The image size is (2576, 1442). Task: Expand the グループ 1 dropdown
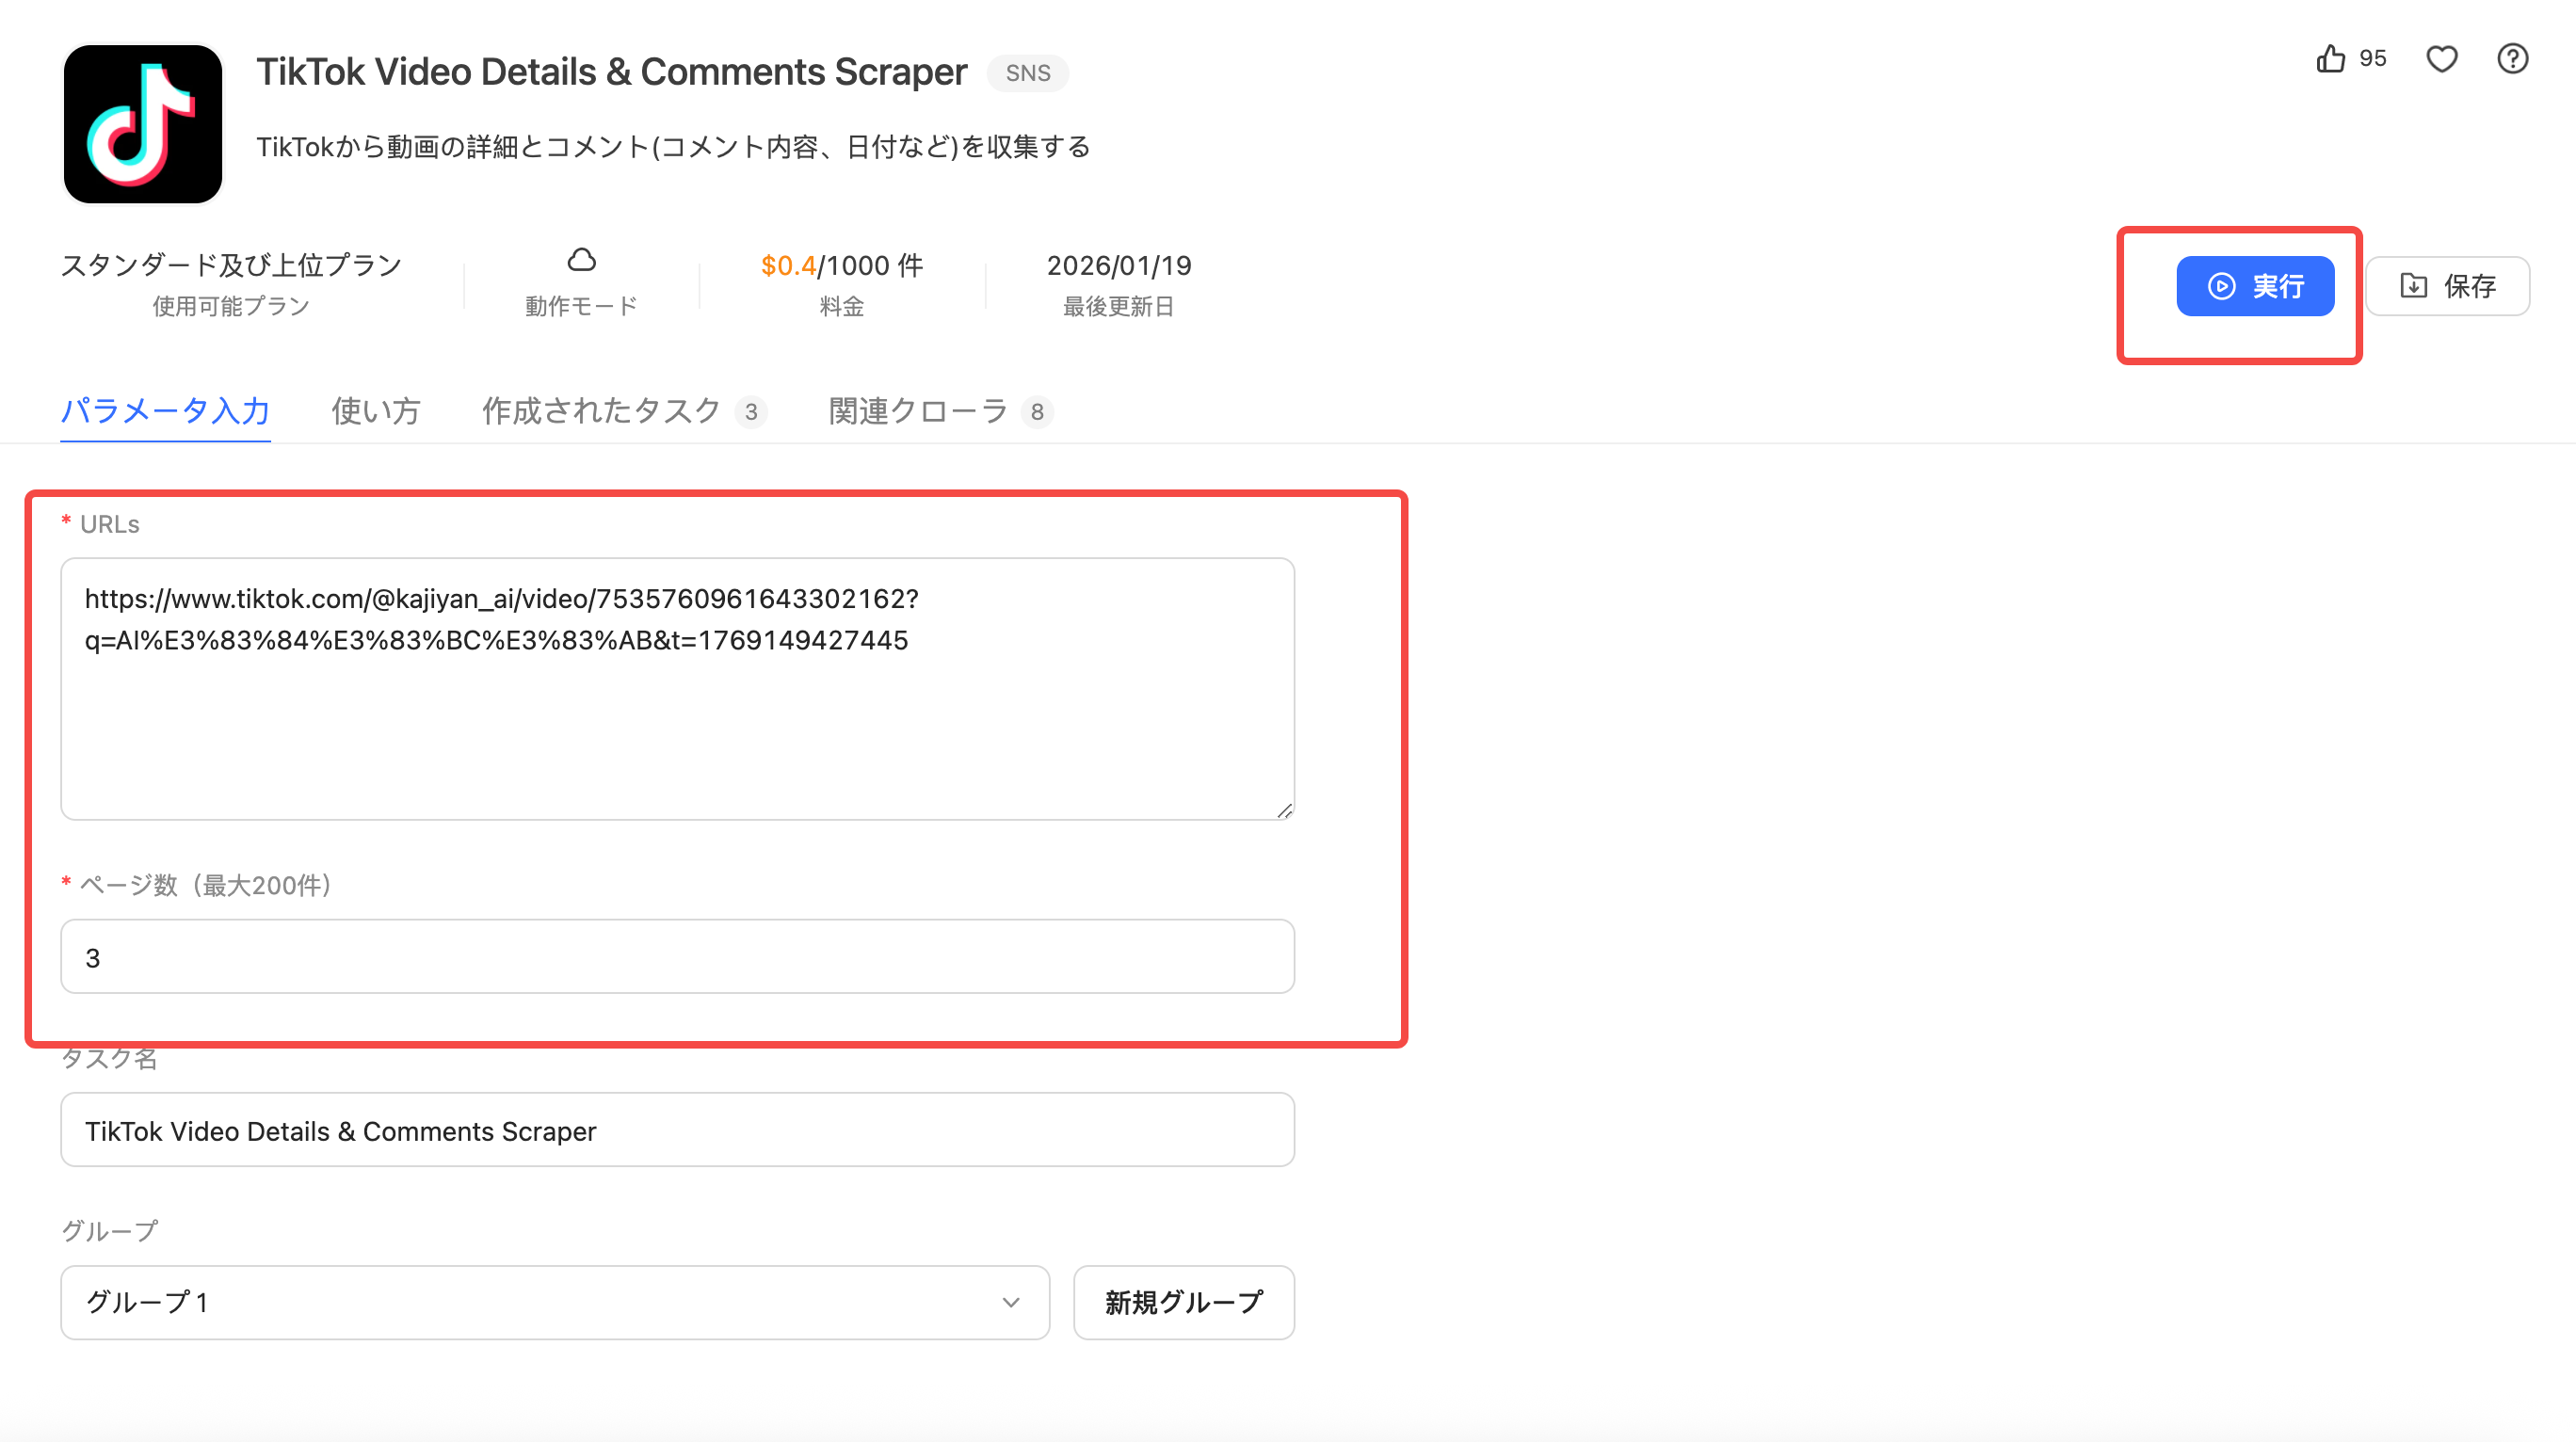[554, 1302]
